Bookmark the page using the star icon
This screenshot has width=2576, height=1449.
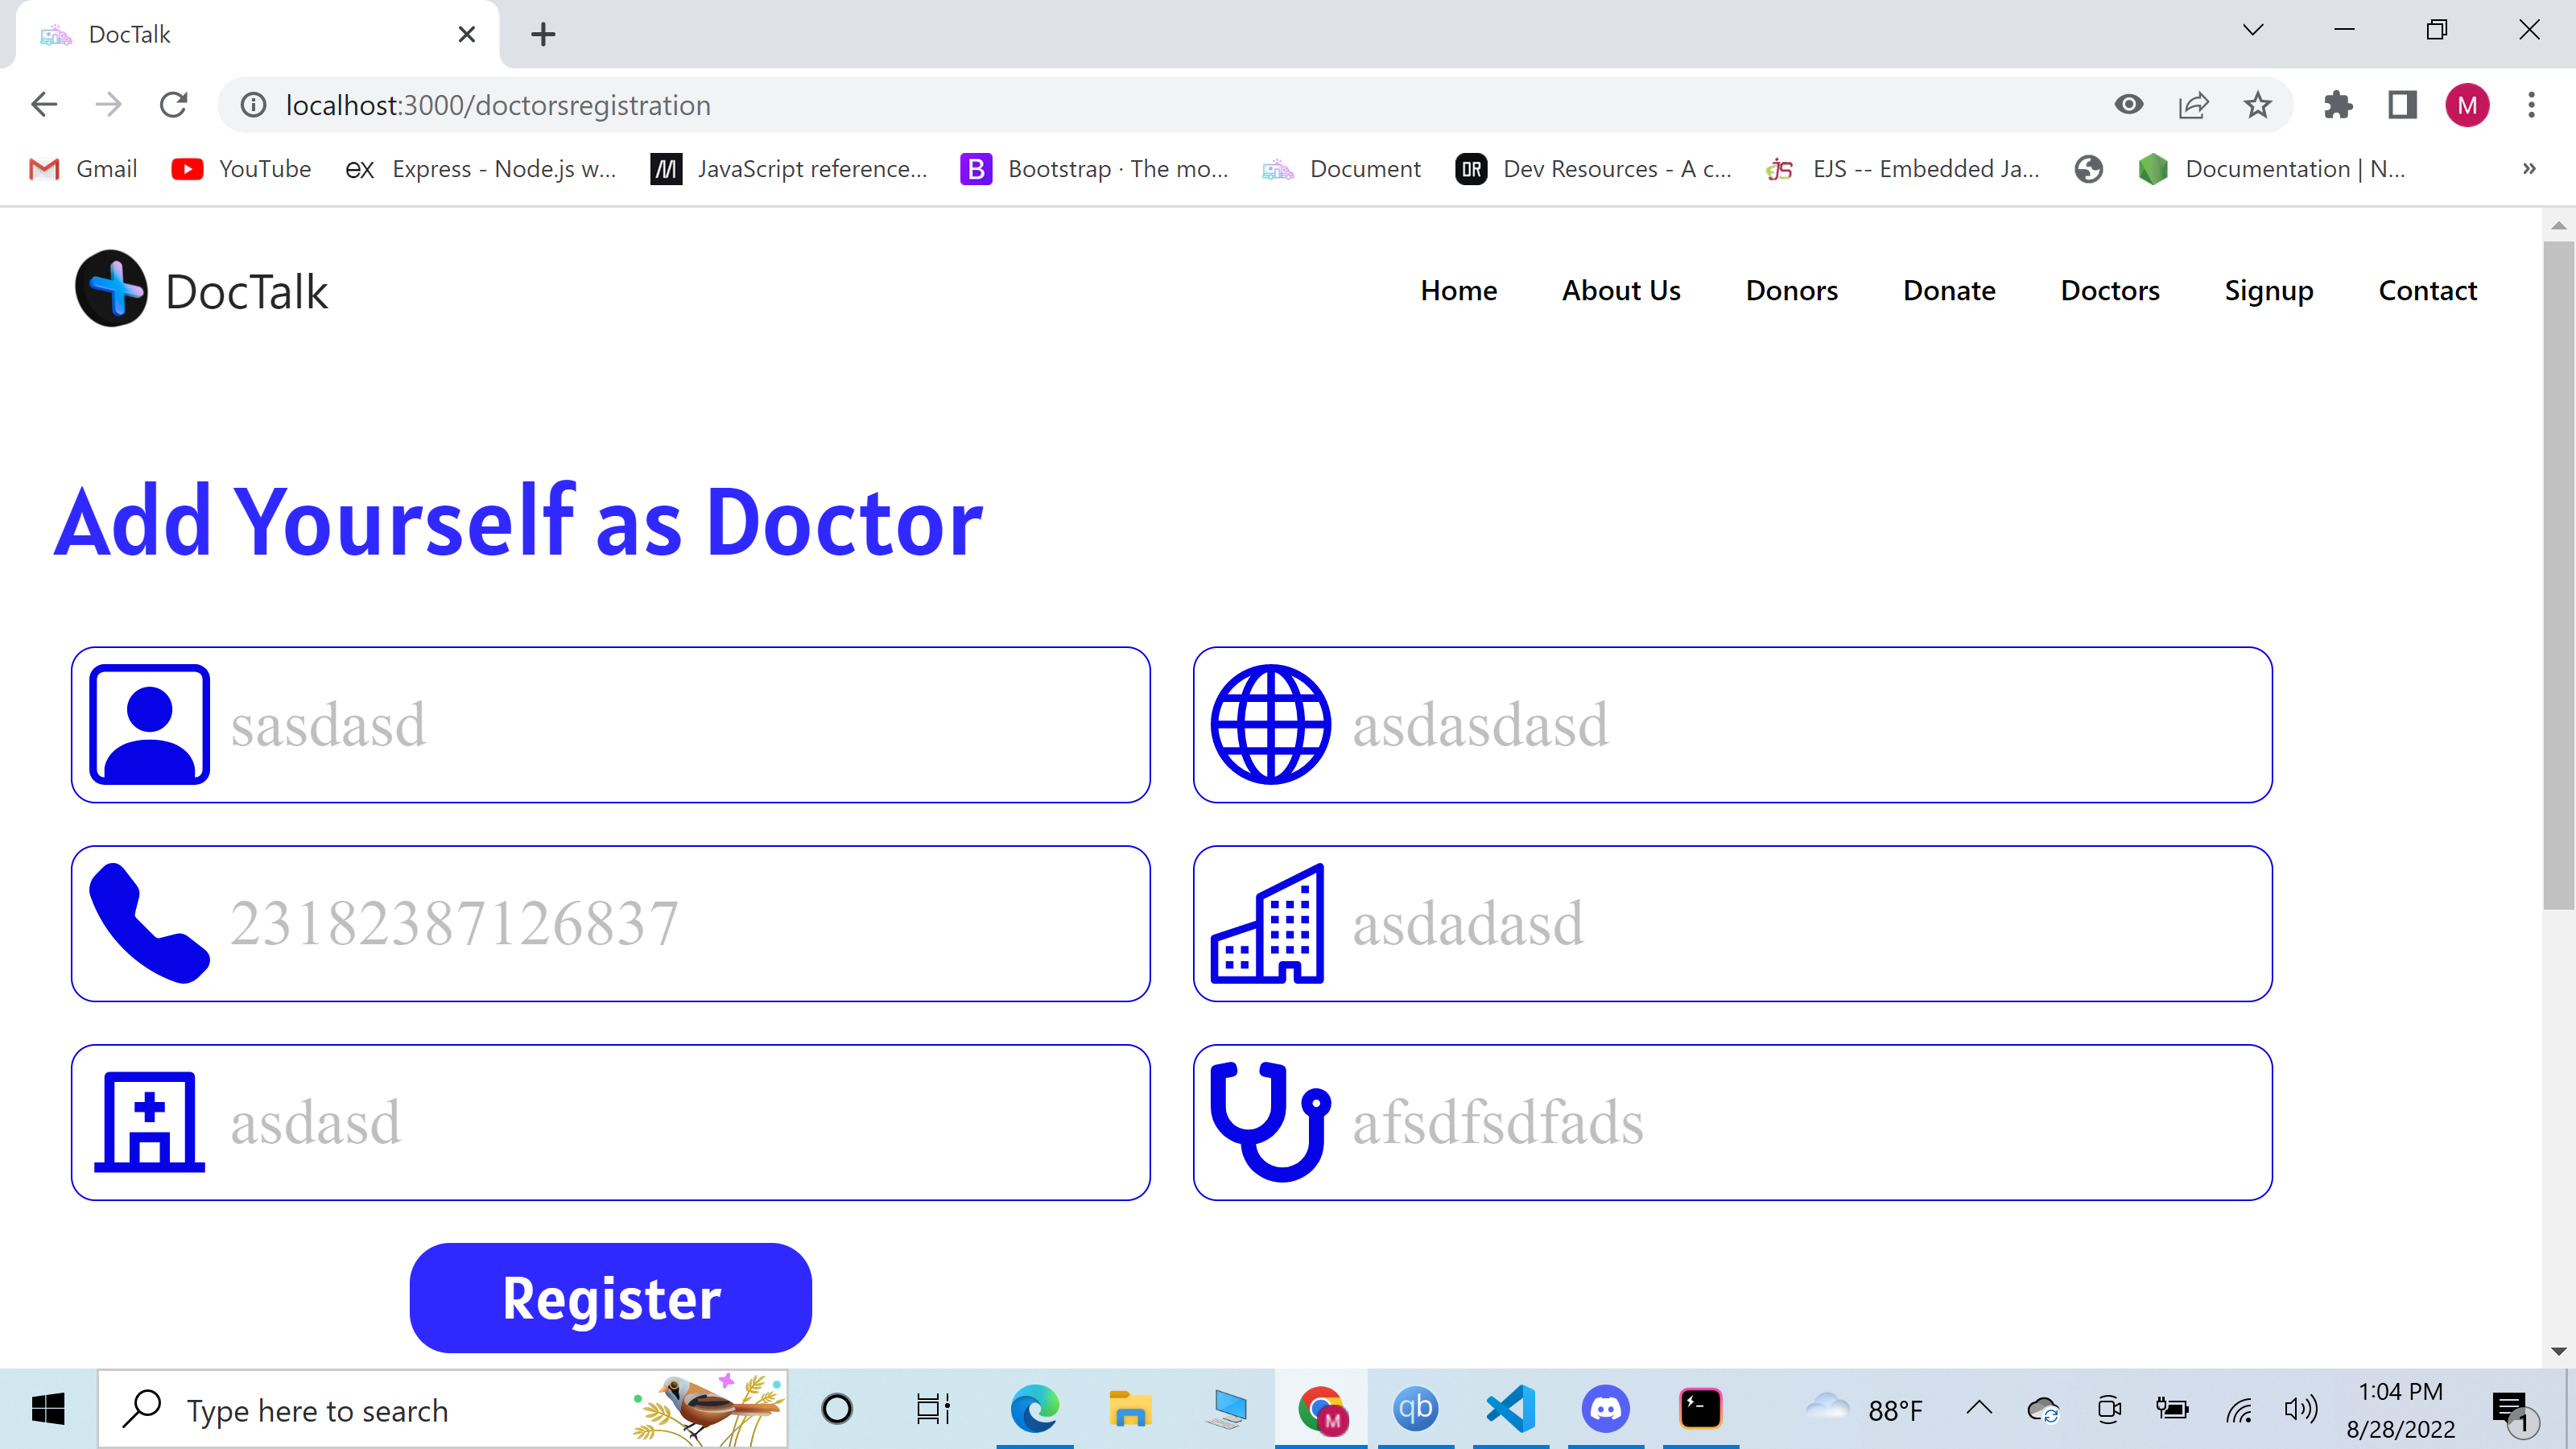pyautogui.click(x=2257, y=104)
